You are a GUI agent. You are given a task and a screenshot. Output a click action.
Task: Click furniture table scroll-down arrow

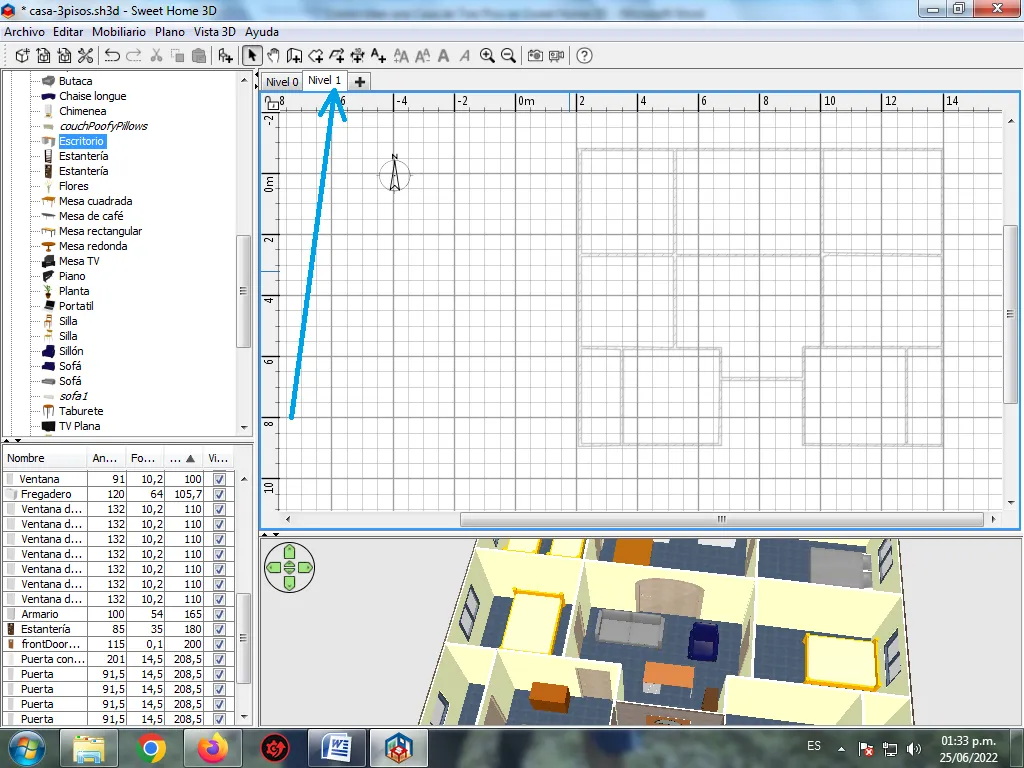pyautogui.click(x=244, y=717)
